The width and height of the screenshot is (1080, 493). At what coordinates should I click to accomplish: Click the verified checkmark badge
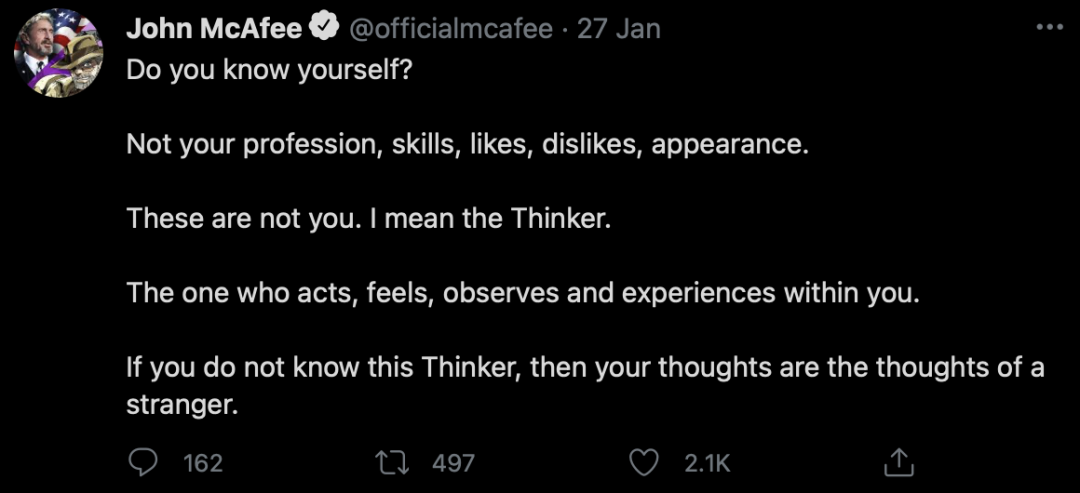point(324,28)
